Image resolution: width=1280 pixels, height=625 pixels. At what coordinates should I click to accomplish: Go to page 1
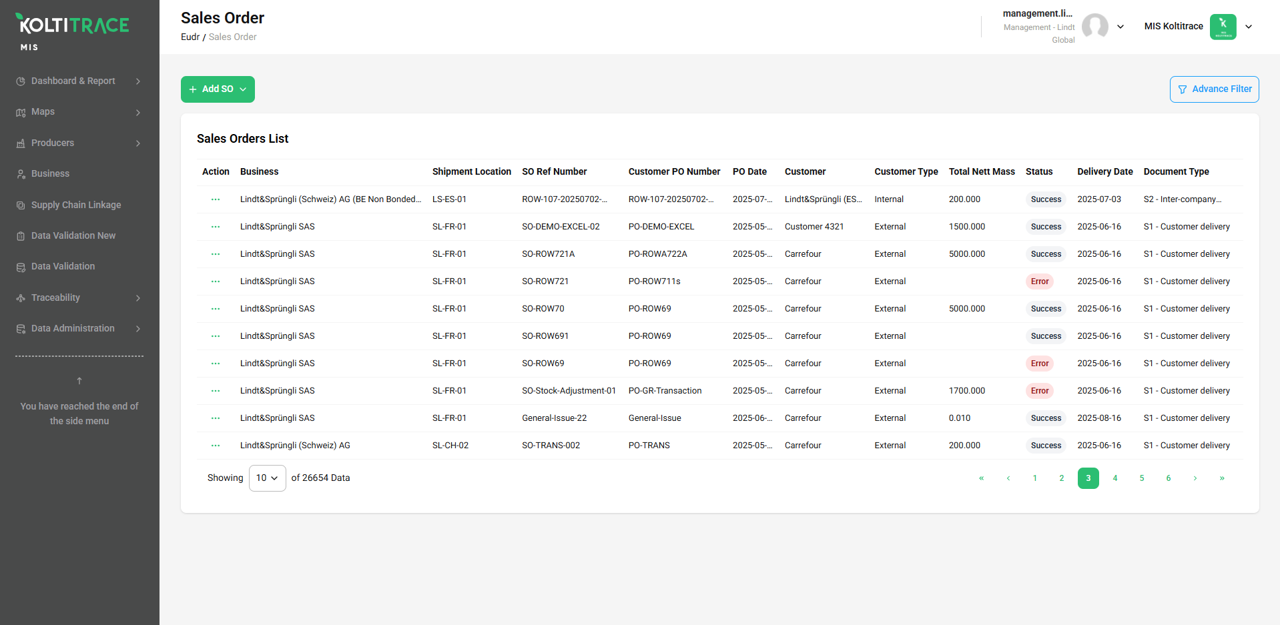pos(1035,478)
